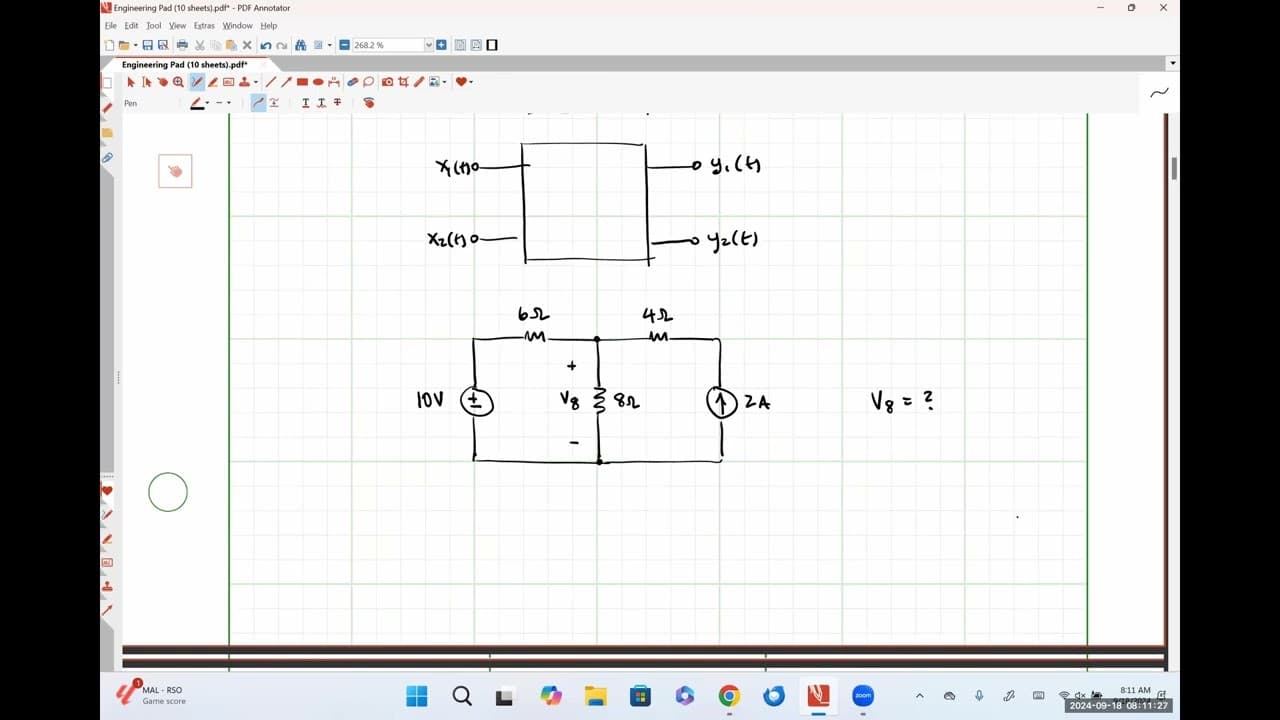Toggle full screen mode icon
Image resolution: width=1280 pixels, height=720 pixels.
(x=492, y=45)
